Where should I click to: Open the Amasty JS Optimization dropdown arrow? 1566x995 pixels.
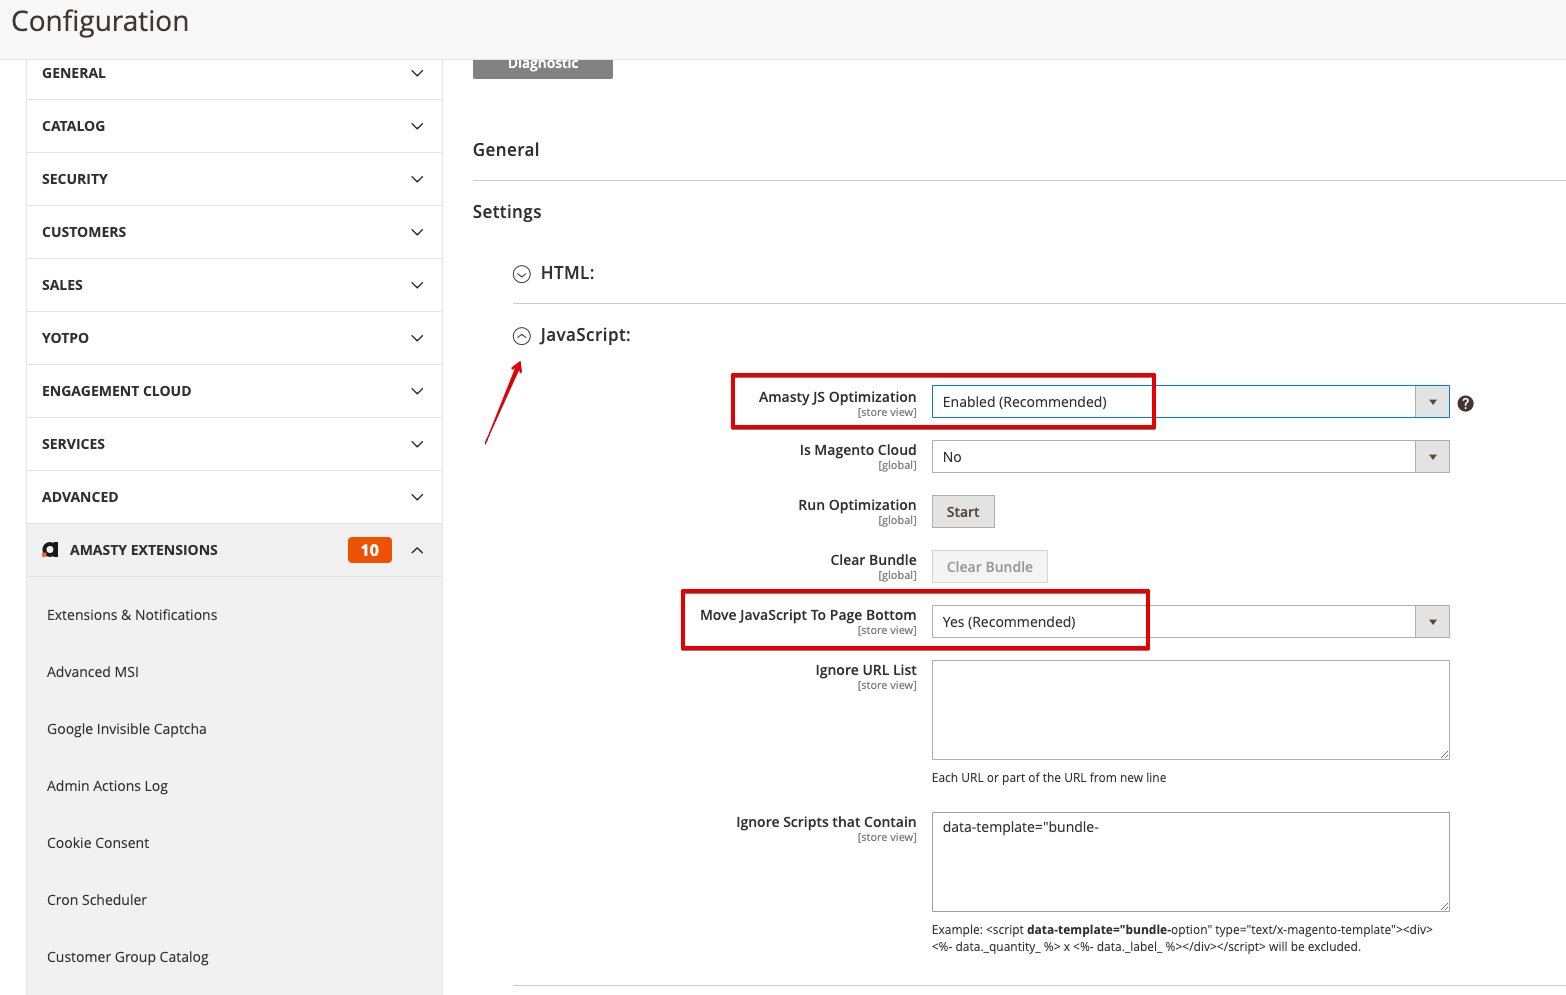pyautogui.click(x=1432, y=401)
